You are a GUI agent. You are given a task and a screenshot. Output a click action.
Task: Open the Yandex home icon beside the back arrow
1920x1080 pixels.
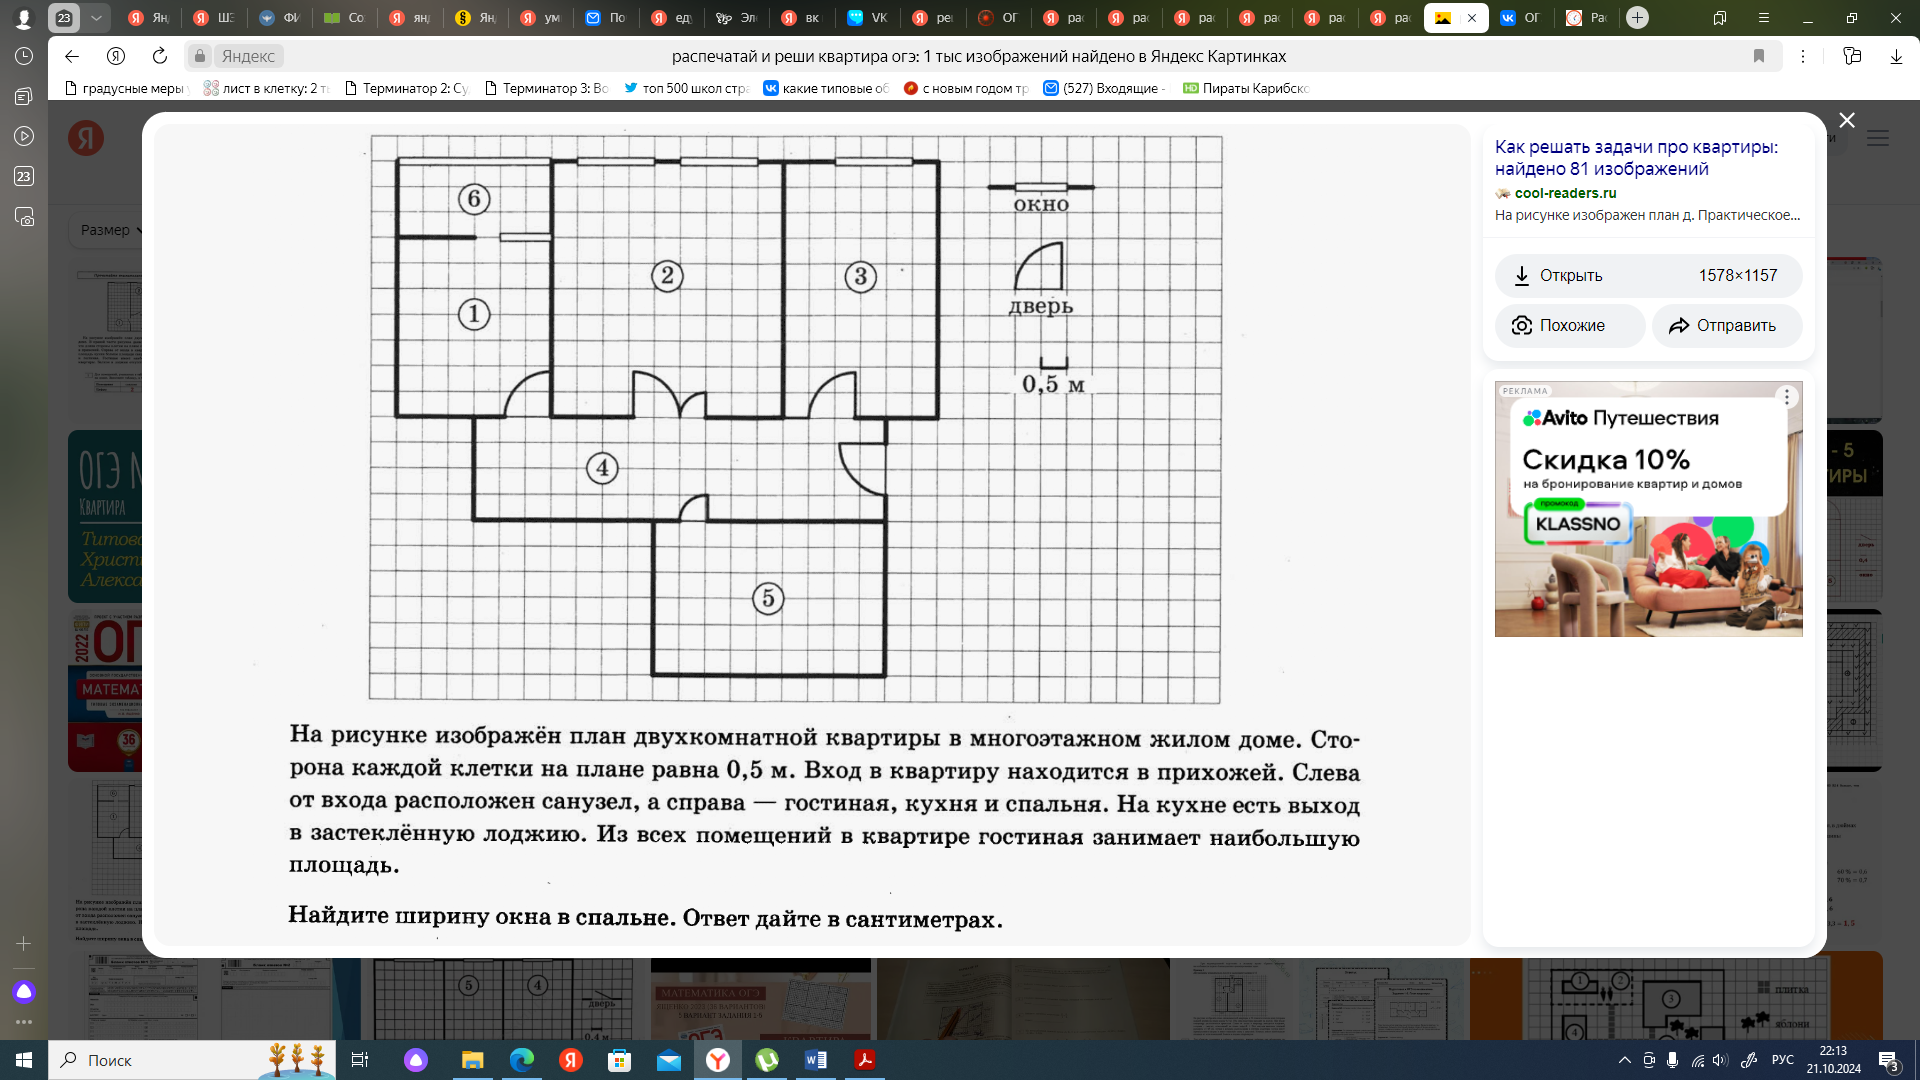click(116, 56)
